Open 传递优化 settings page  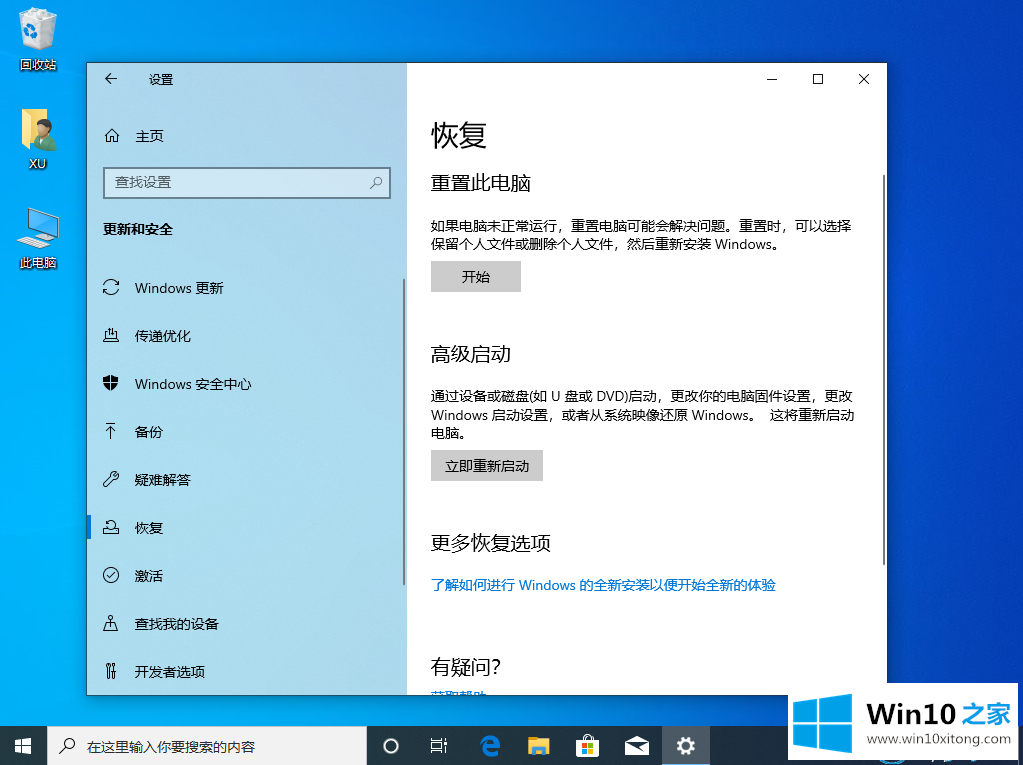pyautogui.click(x=147, y=336)
